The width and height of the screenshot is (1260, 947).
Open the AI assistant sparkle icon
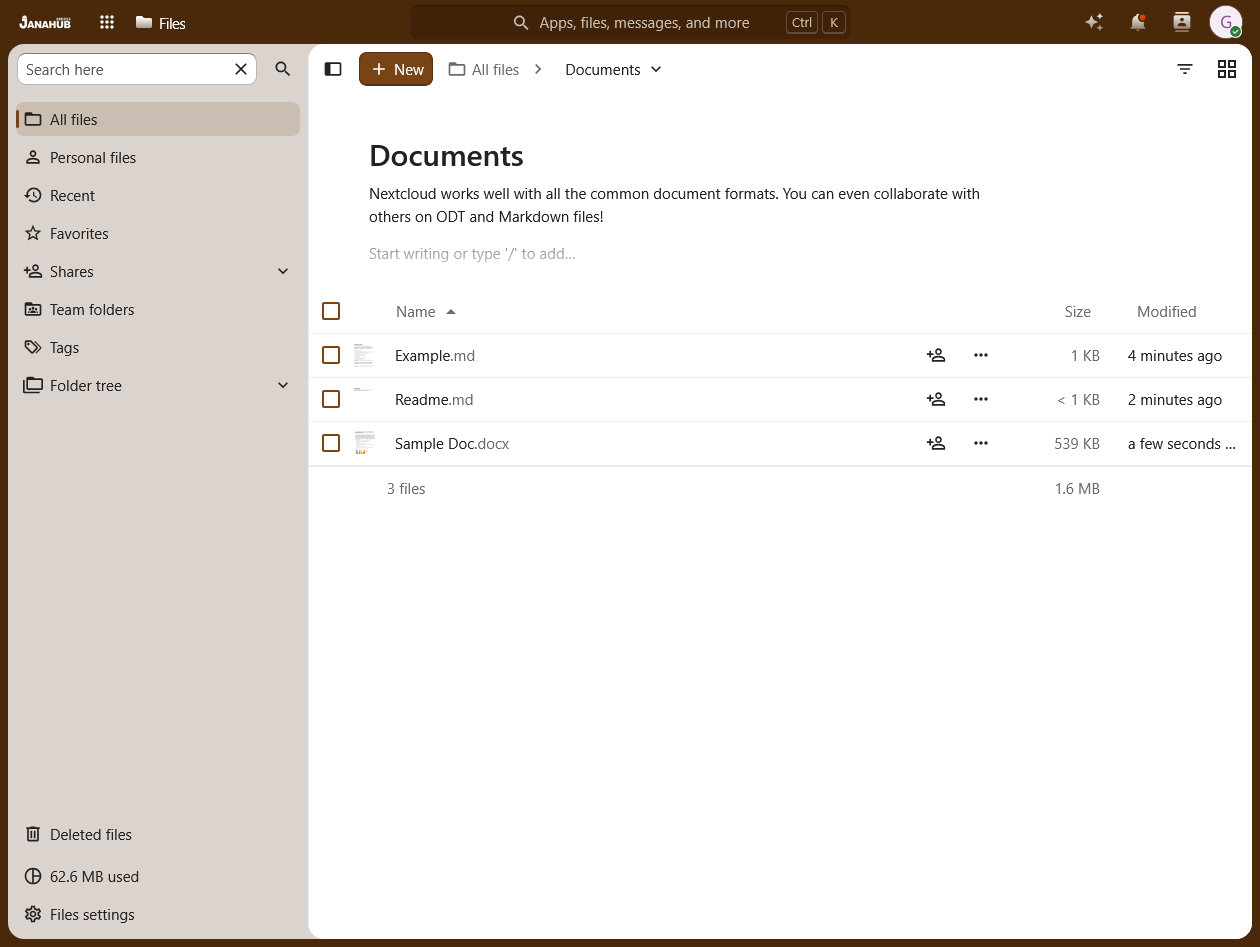(x=1094, y=22)
